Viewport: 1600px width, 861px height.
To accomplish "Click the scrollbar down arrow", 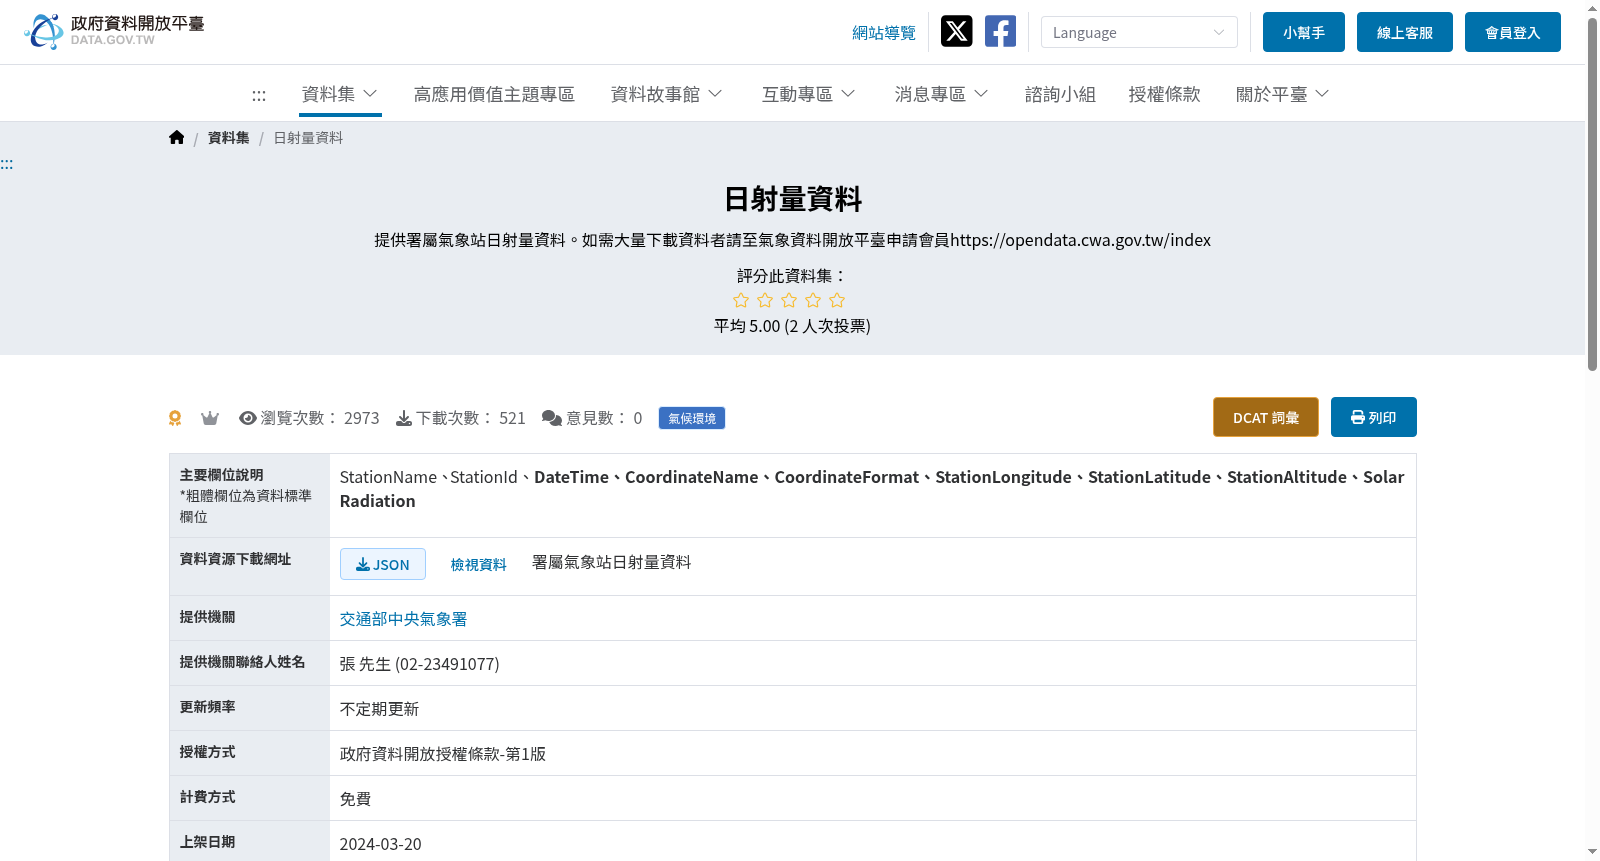I will coord(1592,852).
